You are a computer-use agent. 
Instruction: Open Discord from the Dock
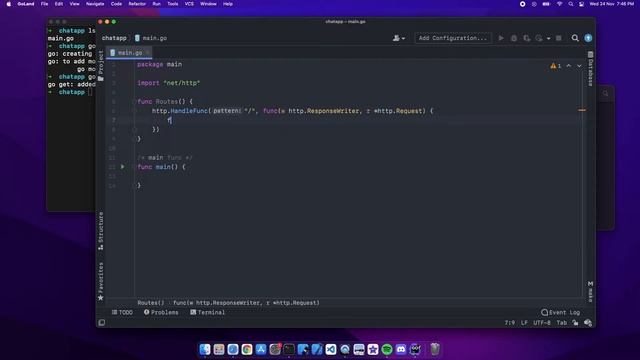[x=401, y=349]
